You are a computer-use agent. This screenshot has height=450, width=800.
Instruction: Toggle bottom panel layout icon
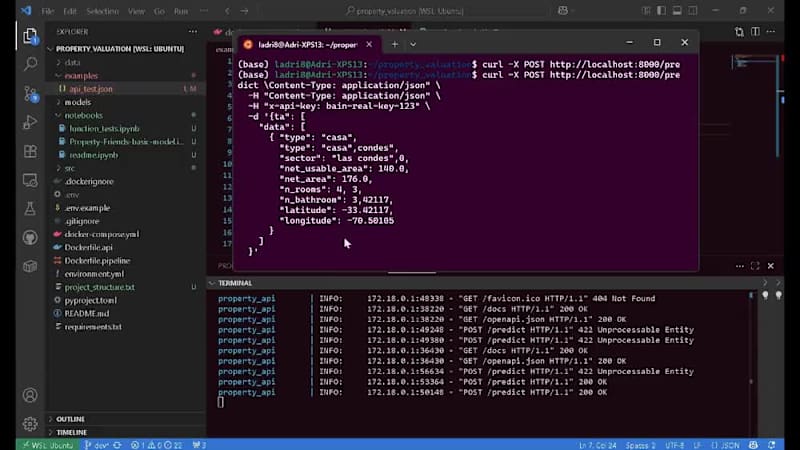coord(677,11)
